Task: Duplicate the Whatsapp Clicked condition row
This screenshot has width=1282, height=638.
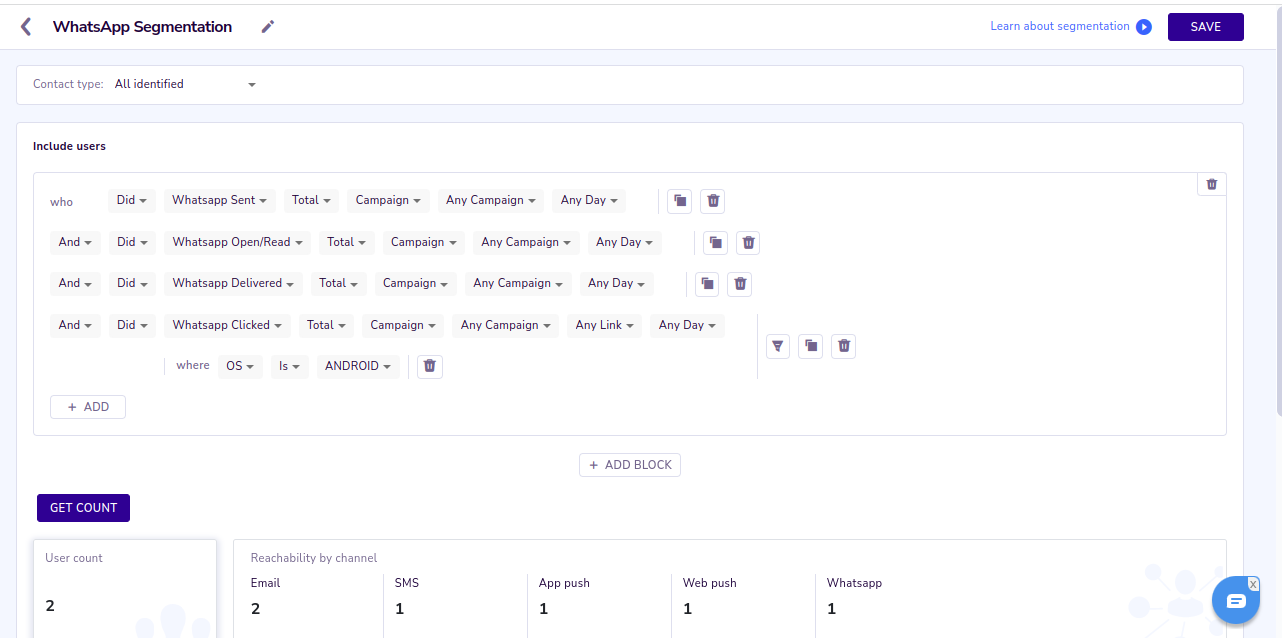Action: click(x=811, y=346)
